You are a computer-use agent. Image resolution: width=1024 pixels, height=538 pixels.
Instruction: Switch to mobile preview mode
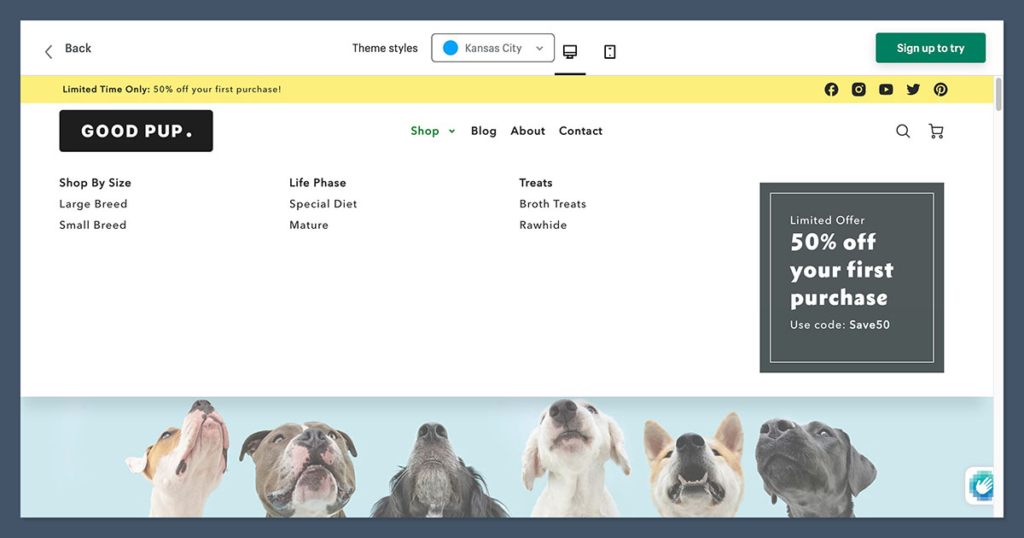coord(610,51)
